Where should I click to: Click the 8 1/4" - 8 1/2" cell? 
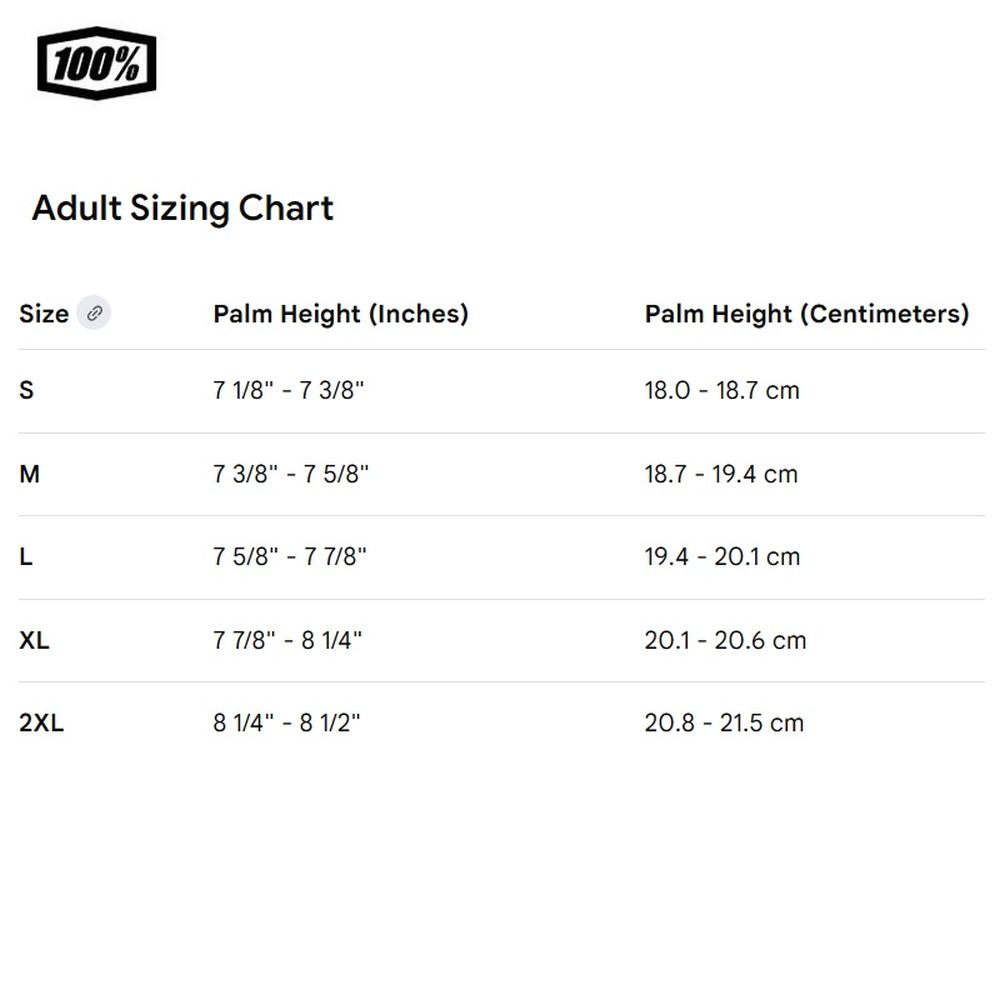pos(286,723)
